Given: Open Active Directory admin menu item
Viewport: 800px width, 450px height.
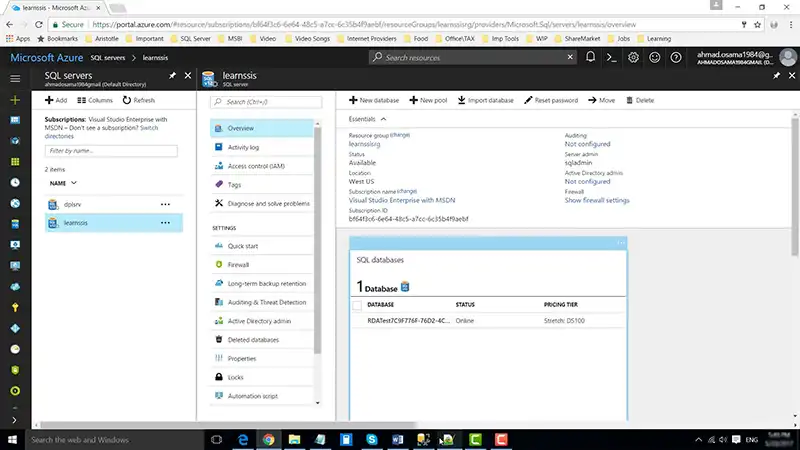Looking at the screenshot, I should click(x=262, y=321).
